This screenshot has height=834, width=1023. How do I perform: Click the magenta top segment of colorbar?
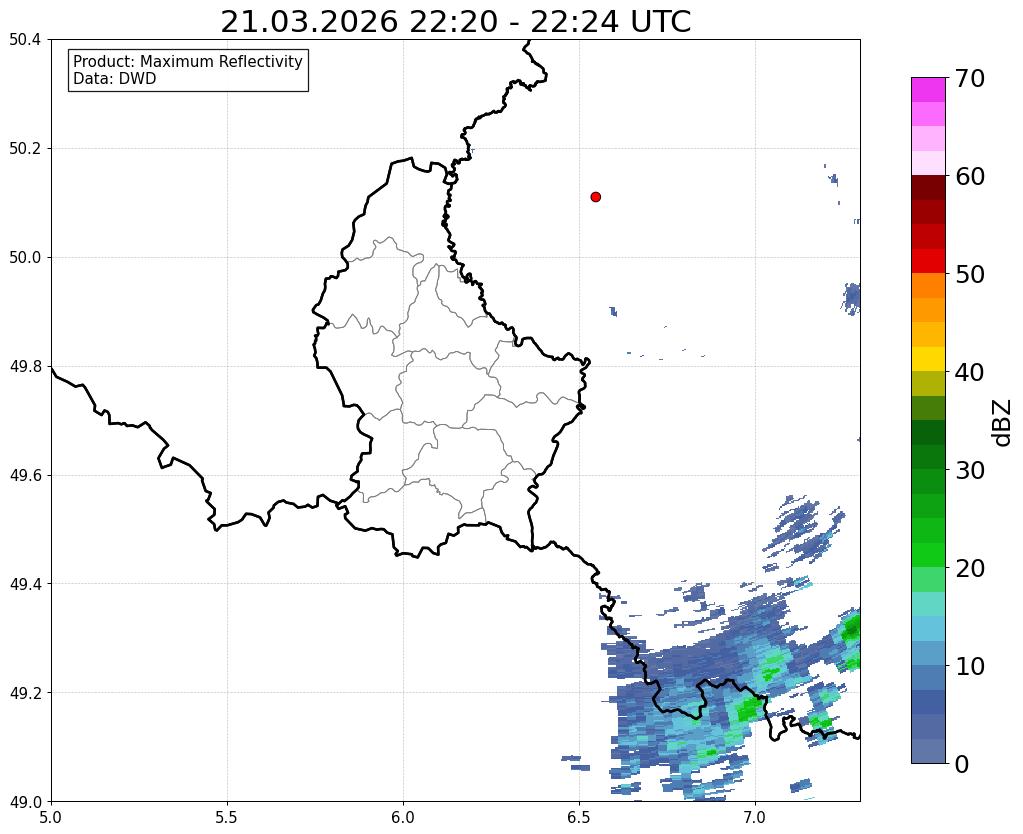(928, 89)
